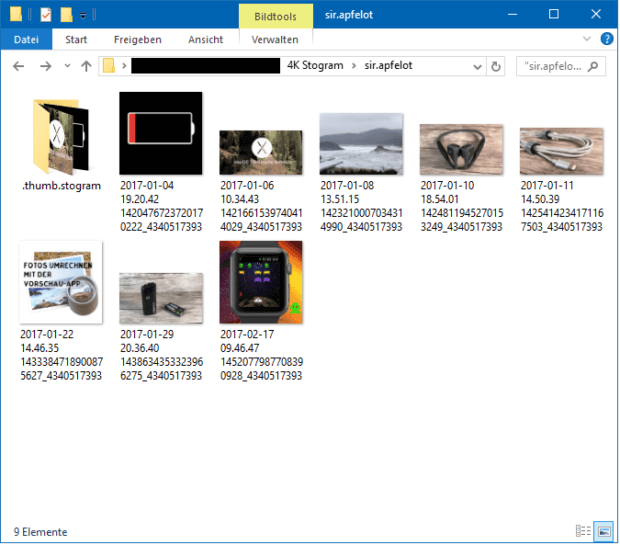The image size is (620, 545).
Task: Open Explorer help question mark icon
Action: [606, 40]
